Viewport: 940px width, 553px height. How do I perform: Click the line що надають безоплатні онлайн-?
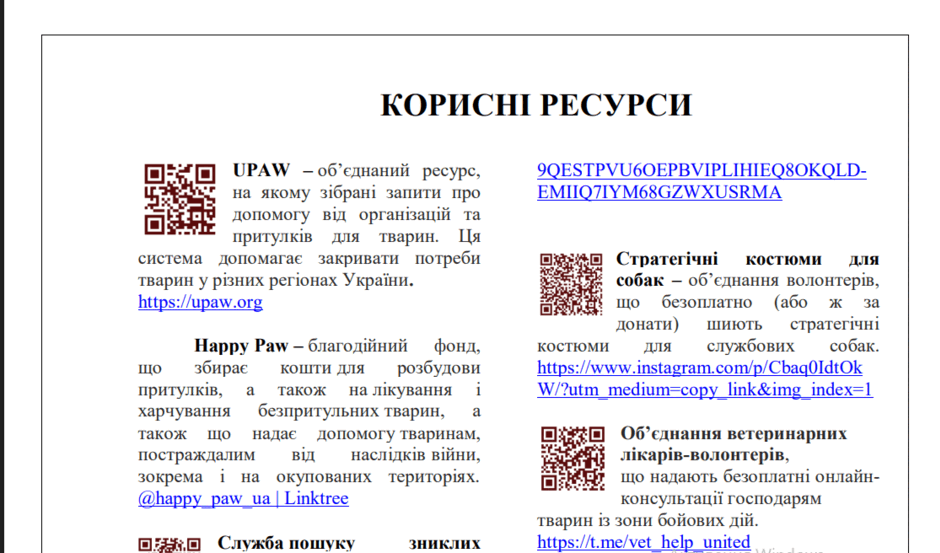click(750, 477)
